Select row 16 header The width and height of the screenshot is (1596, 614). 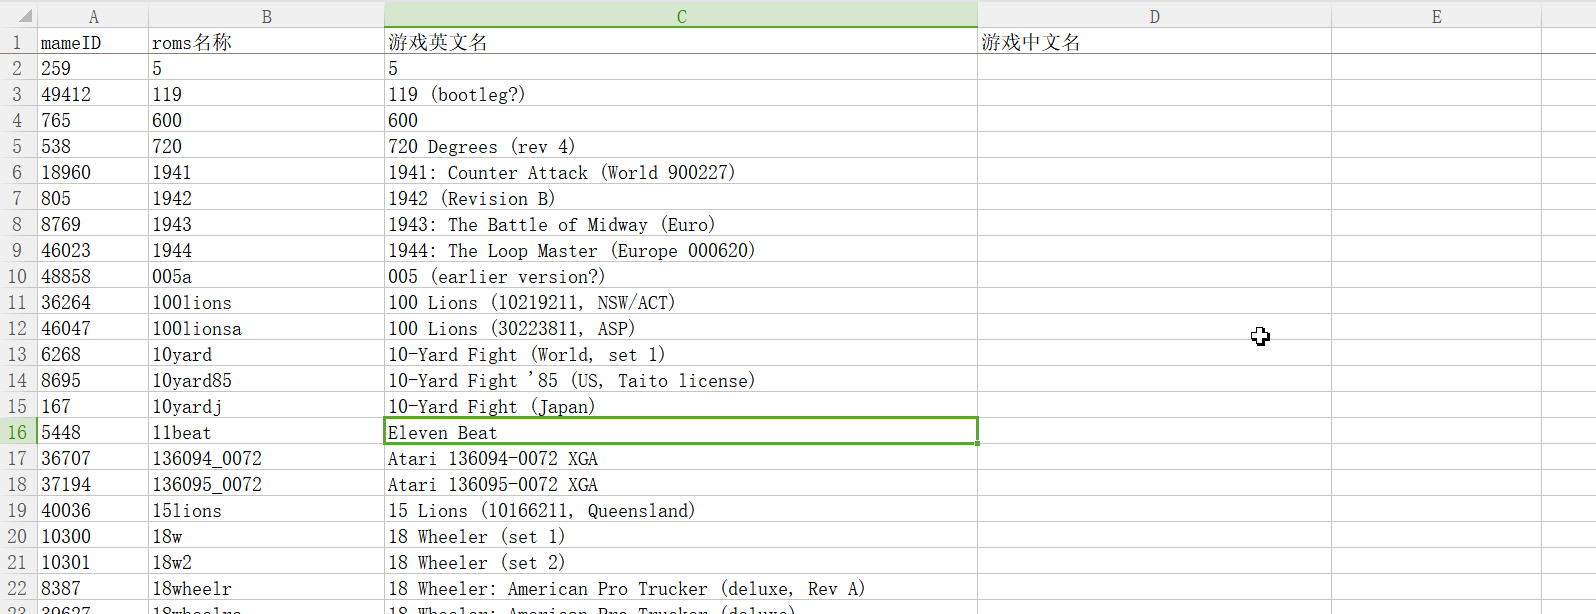pyautogui.click(x=18, y=432)
